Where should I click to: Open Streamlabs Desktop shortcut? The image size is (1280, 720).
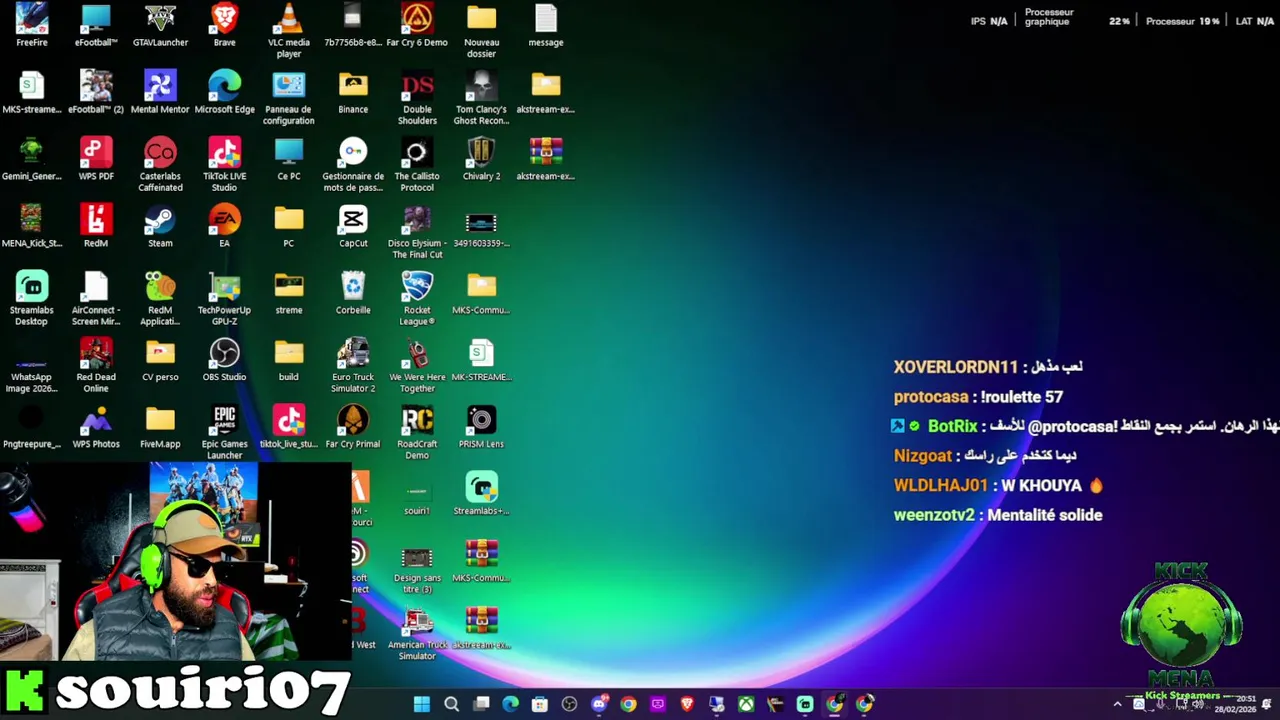tap(32, 298)
